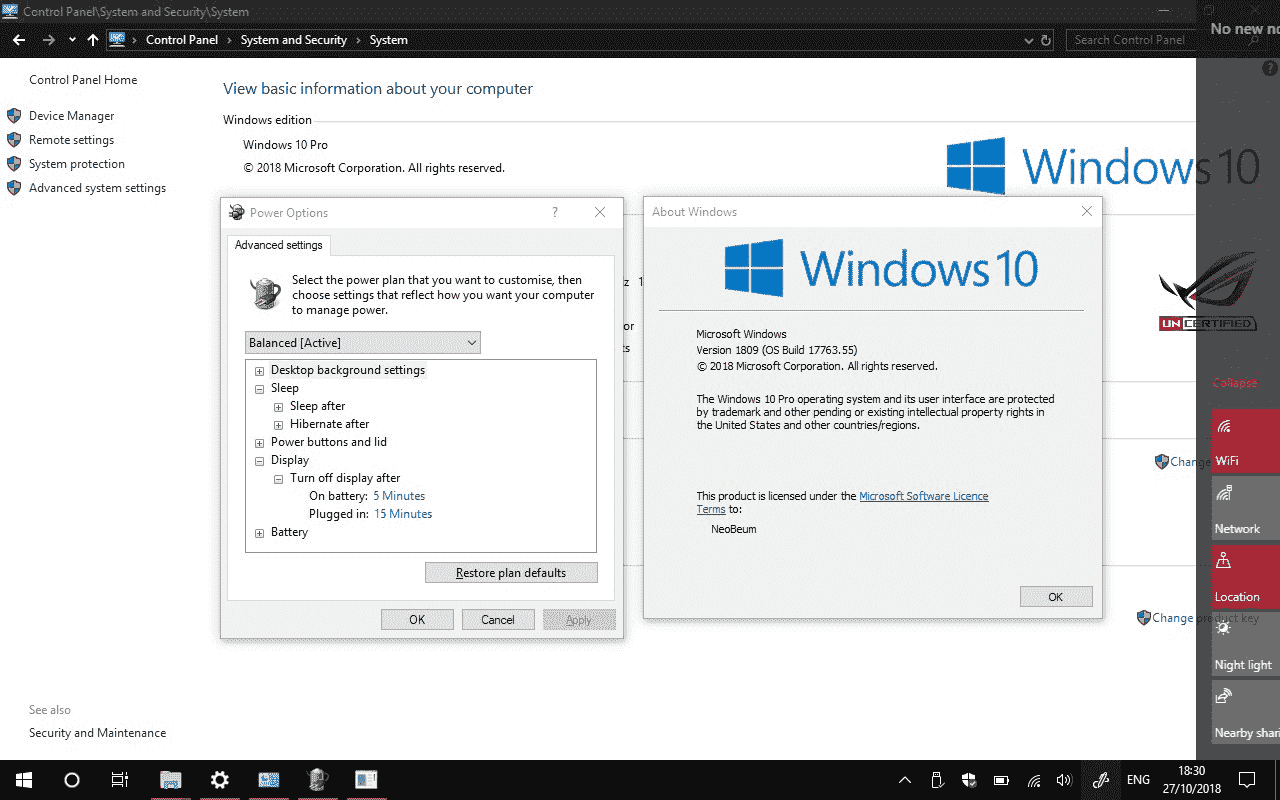The width and height of the screenshot is (1280, 800).
Task: Toggle the Nearby sharing quick action
Action: point(1246,713)
